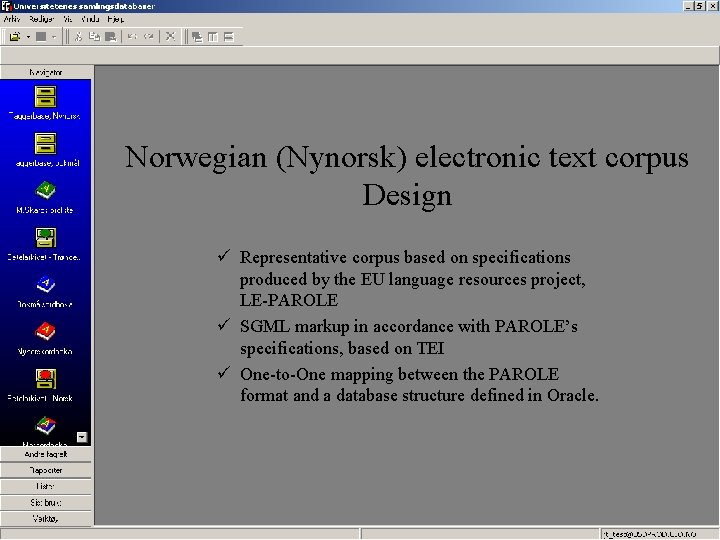This screenshot has width=720, height=540.
Task: Minimize the samlingsdatabaser window
Action: tap(688, 6)
